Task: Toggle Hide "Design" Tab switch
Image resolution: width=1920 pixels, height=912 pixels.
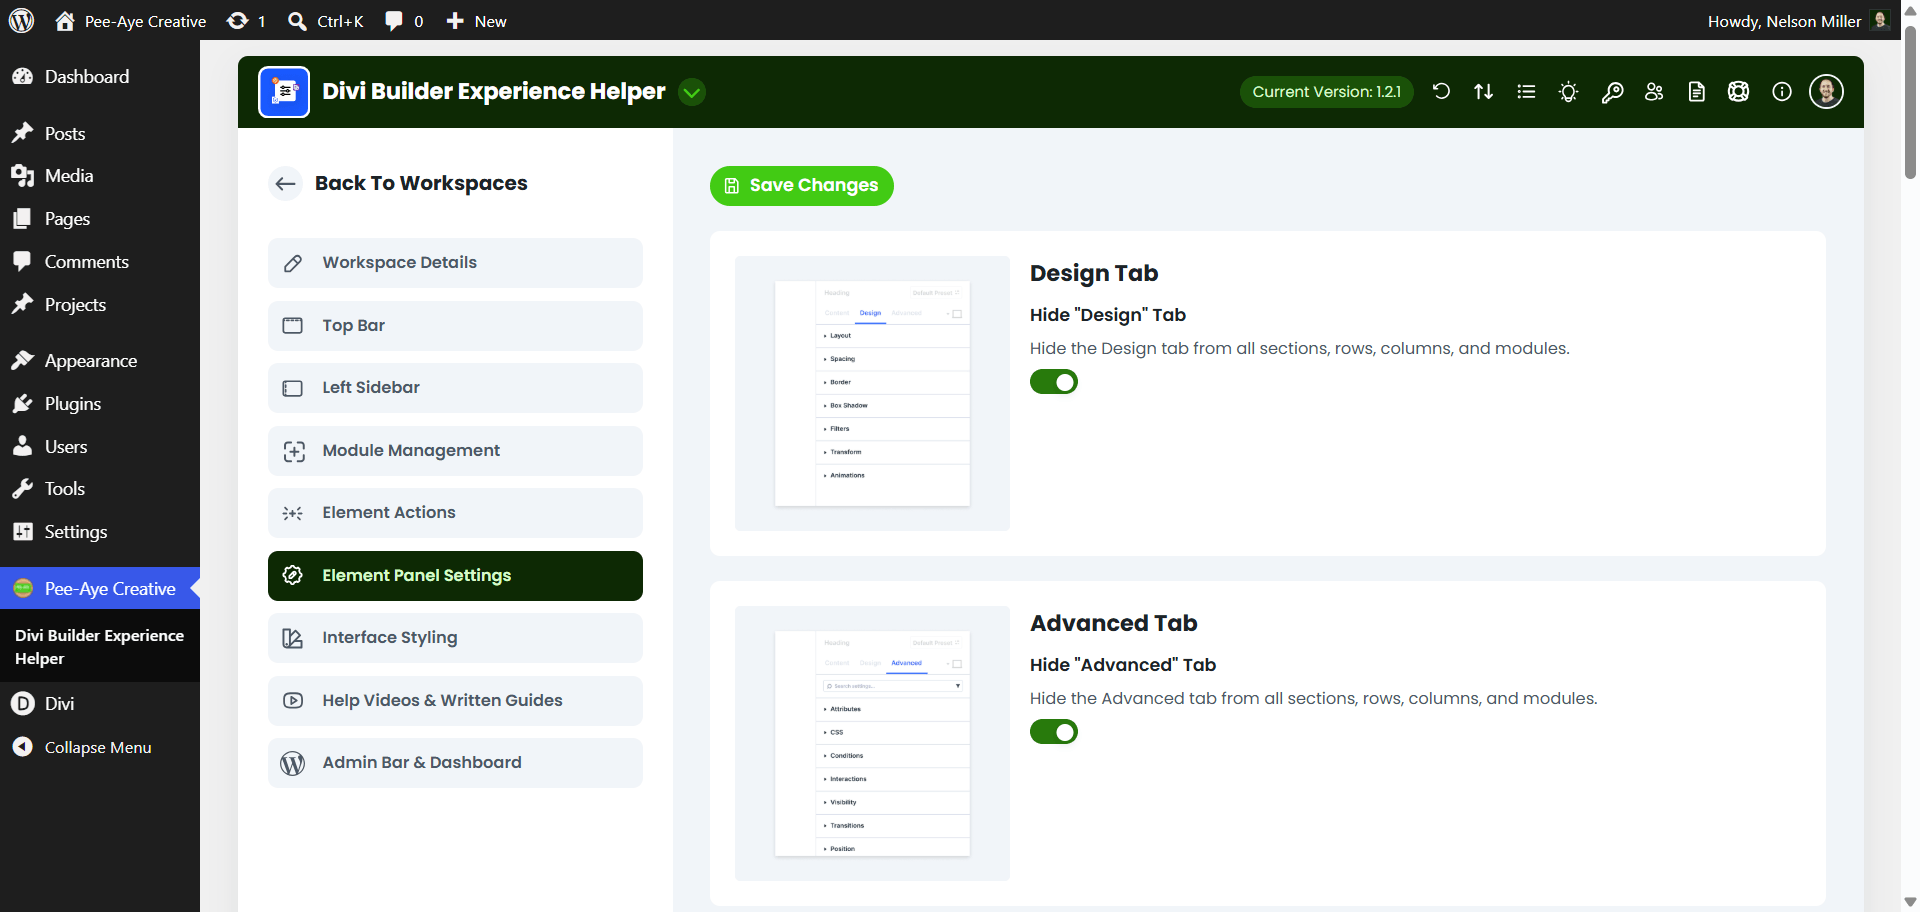Action: pos(1054,382)
